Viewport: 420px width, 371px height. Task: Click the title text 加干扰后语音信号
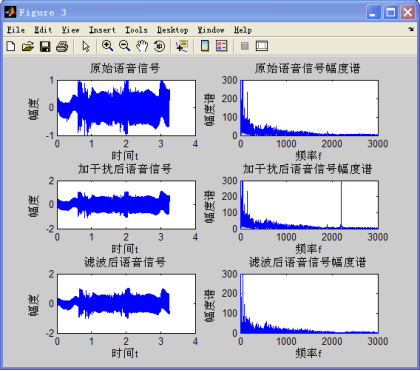[125, 169]
